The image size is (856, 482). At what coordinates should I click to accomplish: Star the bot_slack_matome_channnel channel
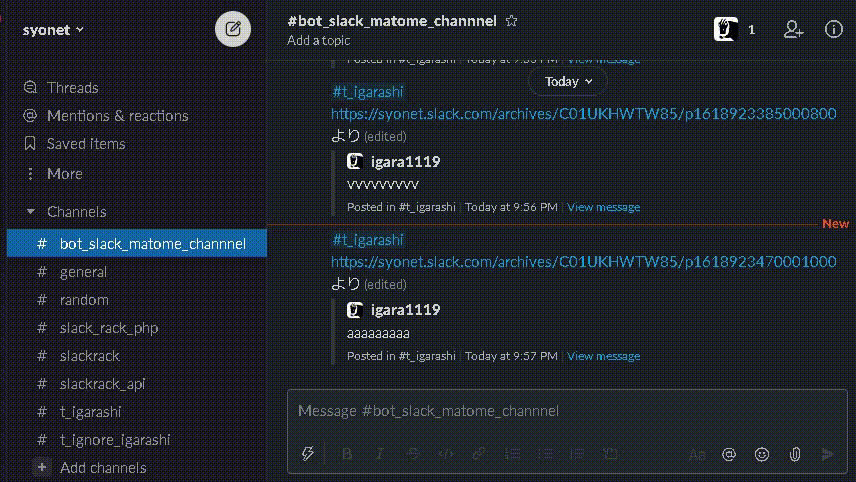(x=511, y=21)
